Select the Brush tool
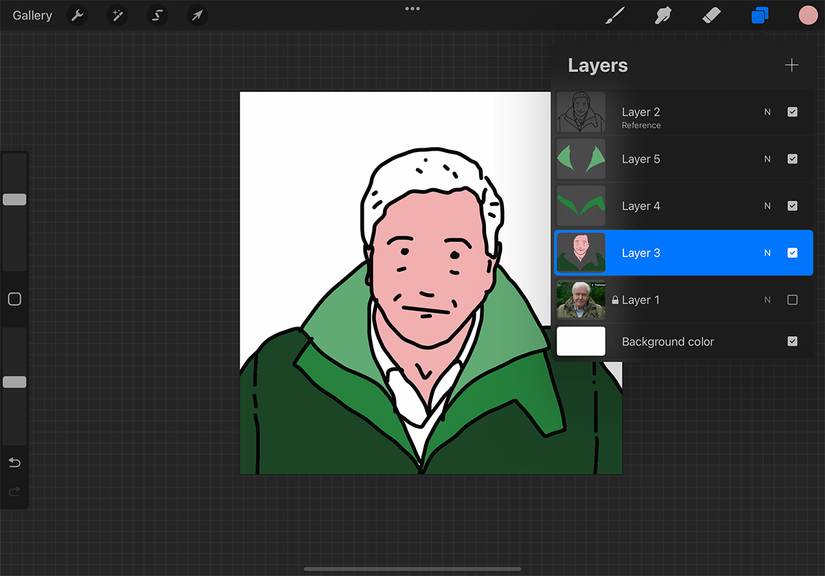This screenshot has width=825, height=576. 614,15
